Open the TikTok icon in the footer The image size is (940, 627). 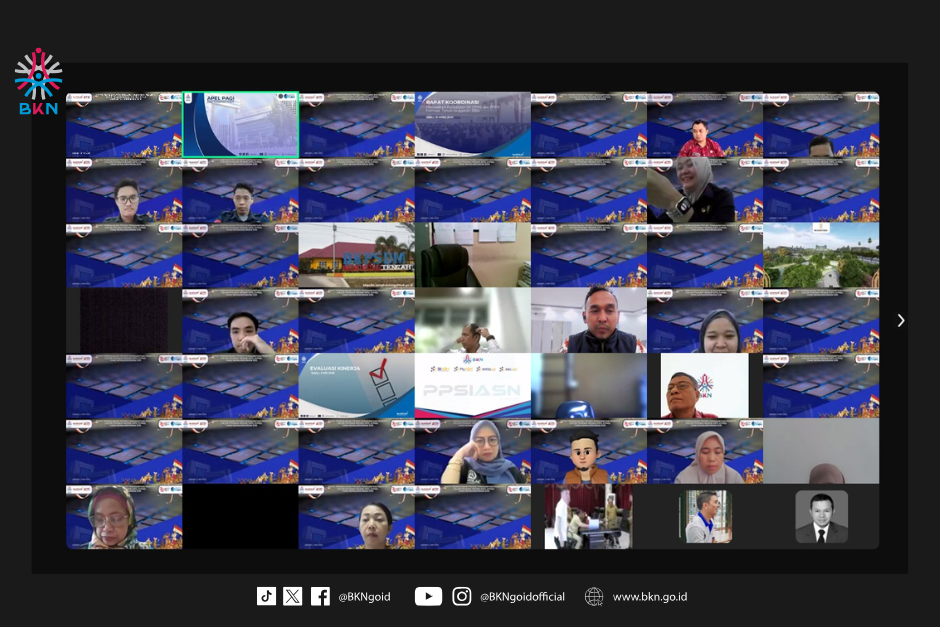[266, 596]
